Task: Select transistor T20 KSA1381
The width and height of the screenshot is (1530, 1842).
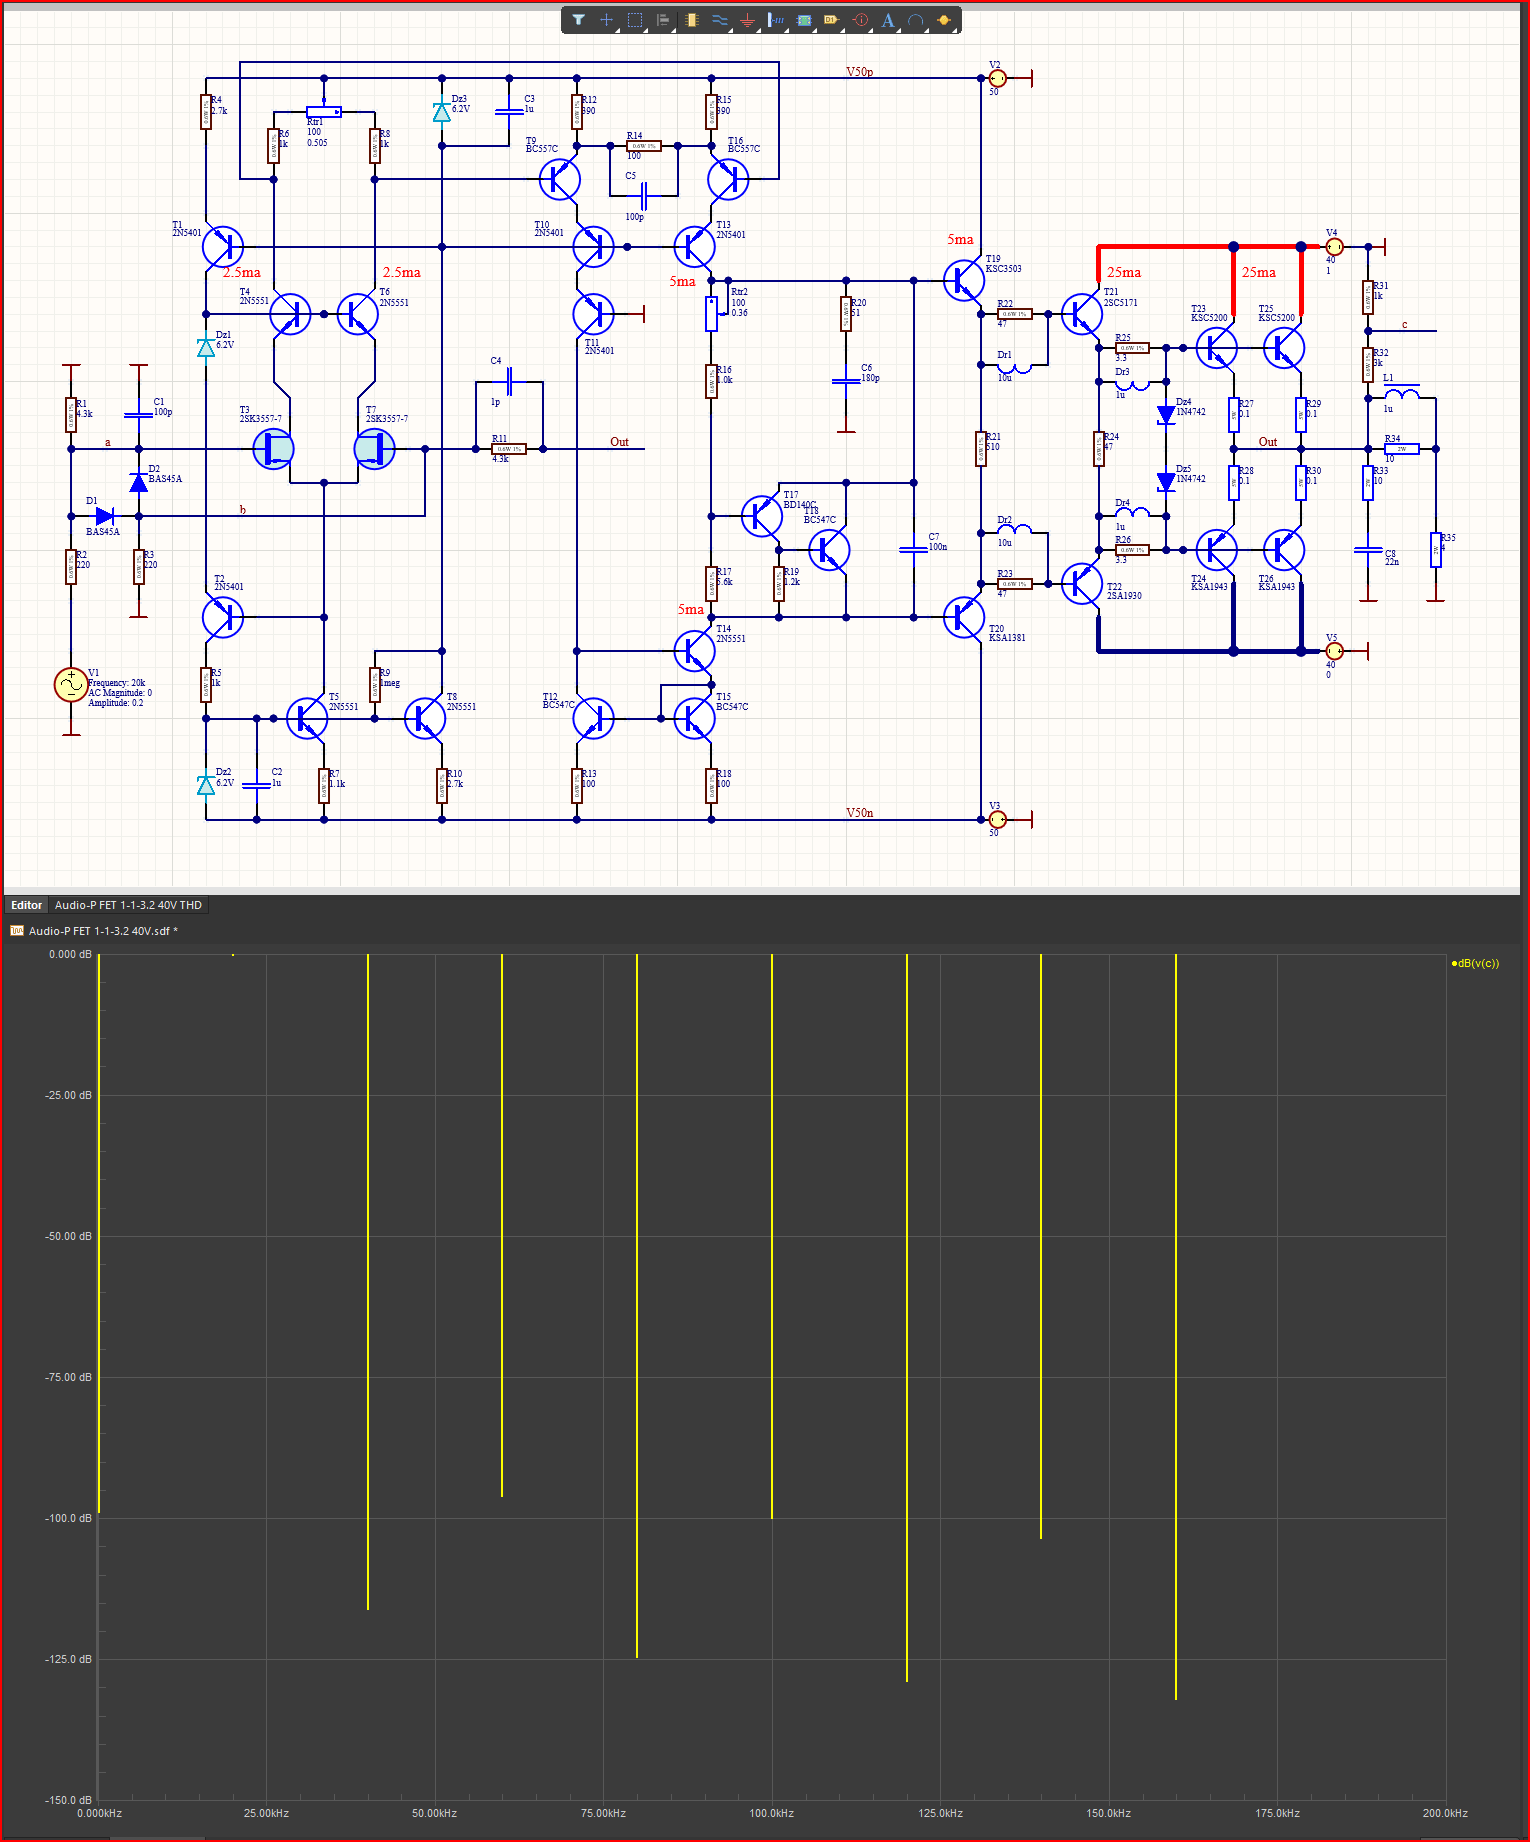Action: pos(964,618)
